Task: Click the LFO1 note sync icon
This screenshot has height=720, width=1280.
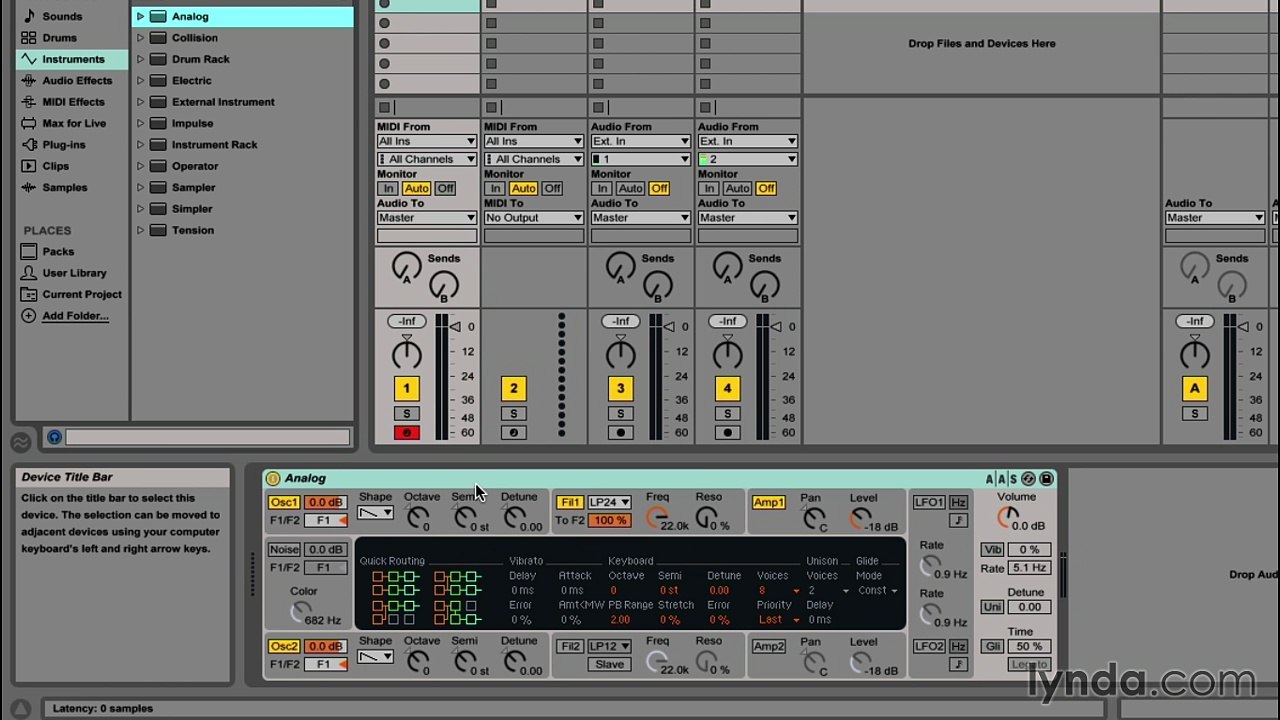Action: tap(958, 520)
